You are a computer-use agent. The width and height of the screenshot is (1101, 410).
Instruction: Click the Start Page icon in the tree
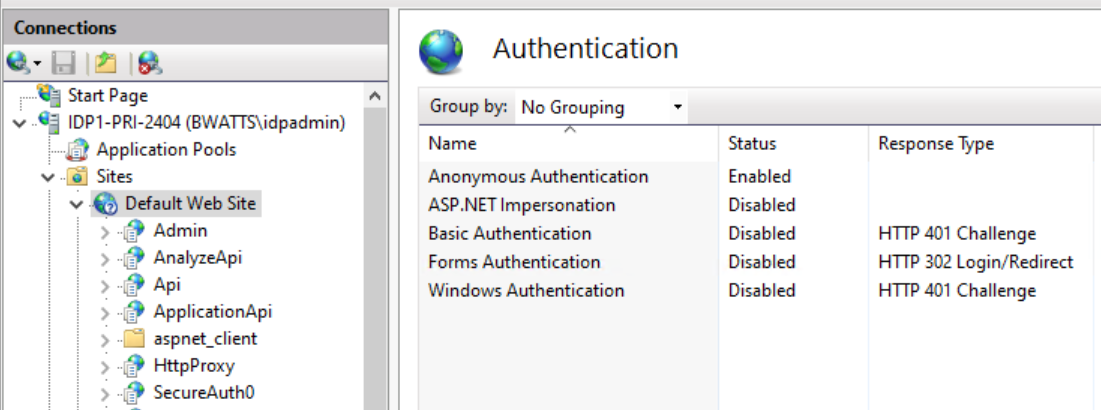pos(49,94)
